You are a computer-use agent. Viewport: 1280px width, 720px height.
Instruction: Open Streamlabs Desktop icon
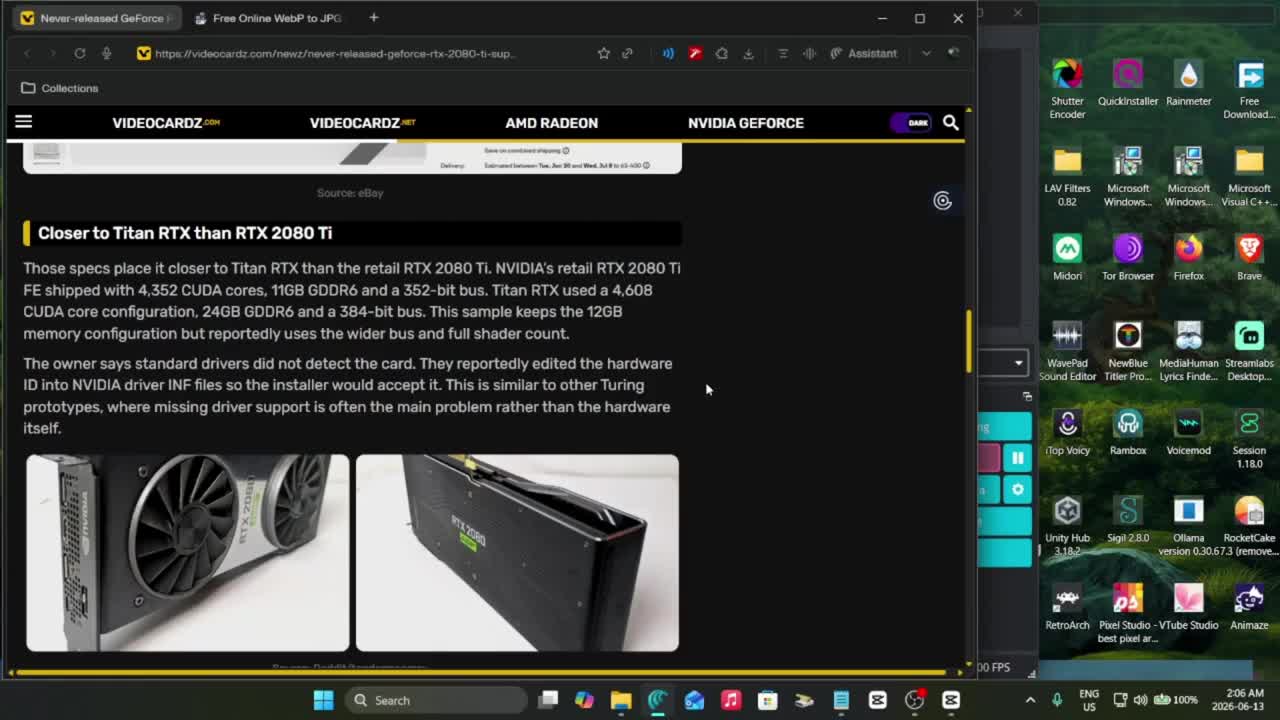pos(1249,352)
